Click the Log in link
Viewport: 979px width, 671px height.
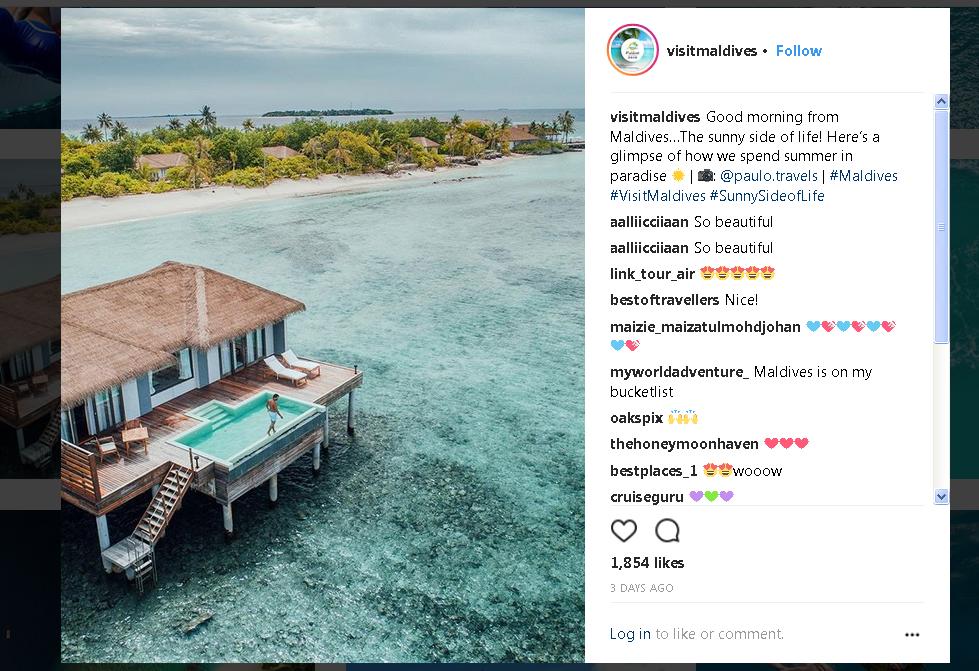pyautogui.click(x=630, y=634)
